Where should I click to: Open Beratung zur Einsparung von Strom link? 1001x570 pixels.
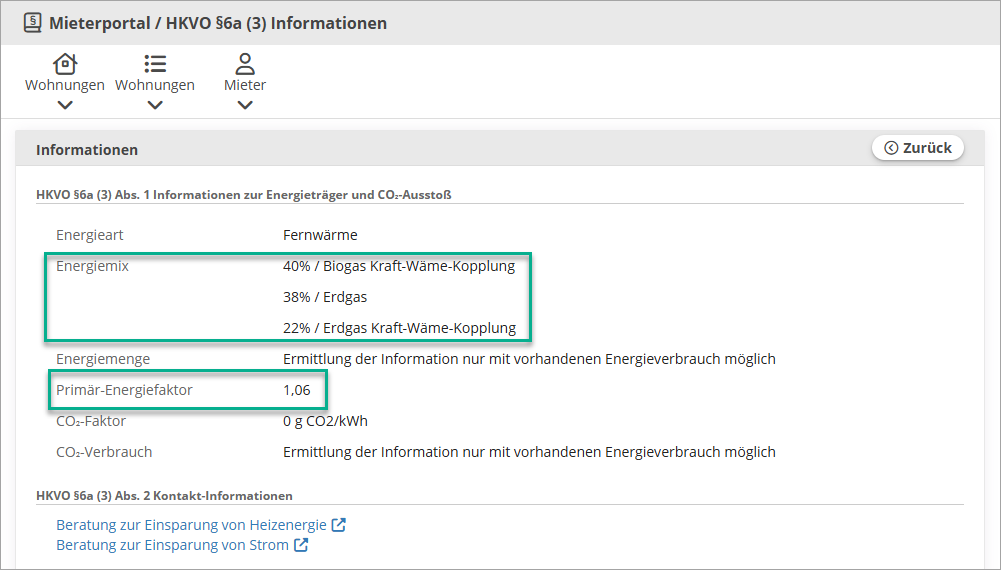(172, 544)
